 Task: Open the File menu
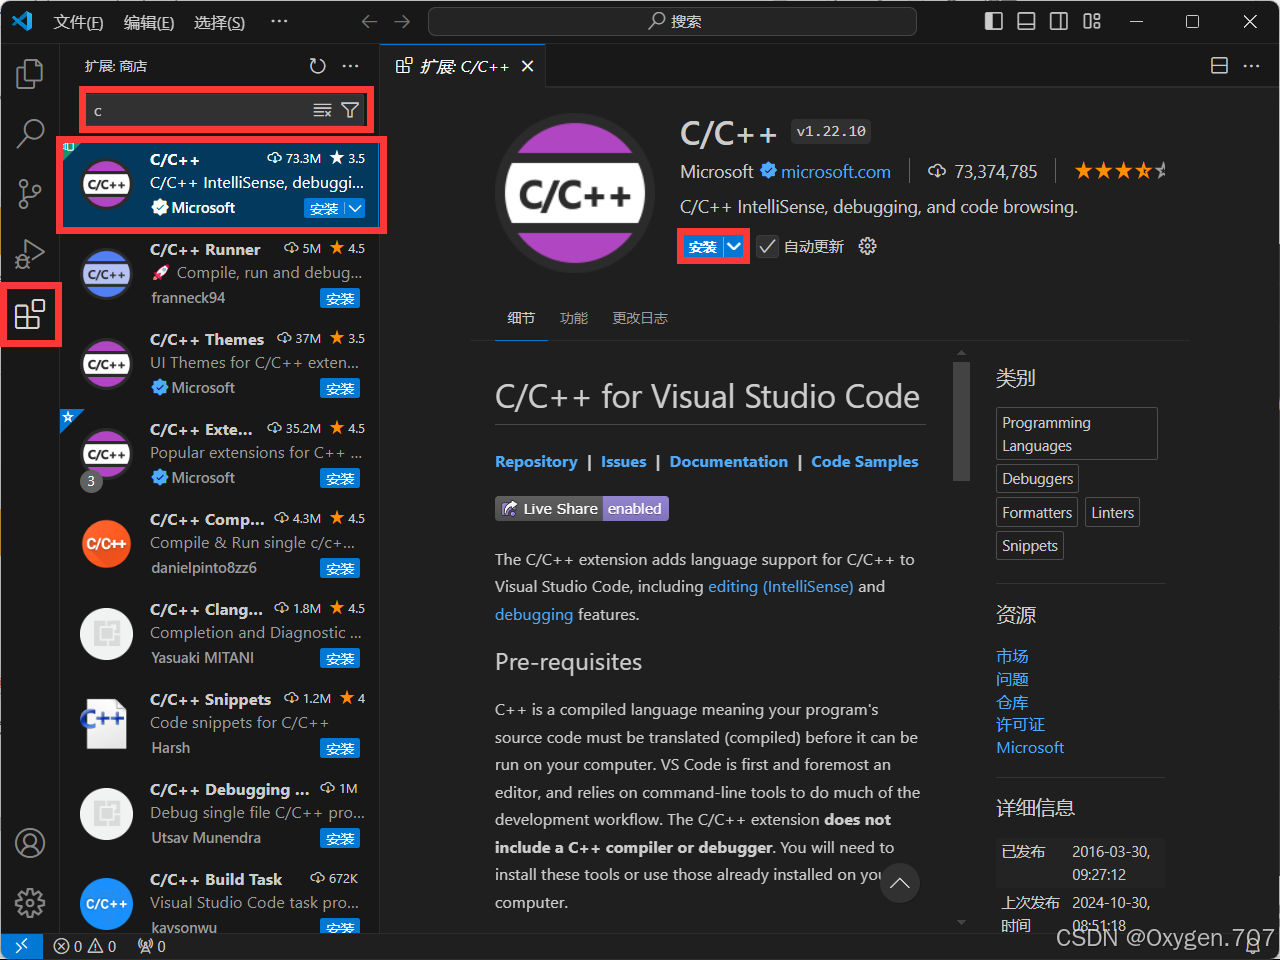pyautogui.click(x=78, y=22)
